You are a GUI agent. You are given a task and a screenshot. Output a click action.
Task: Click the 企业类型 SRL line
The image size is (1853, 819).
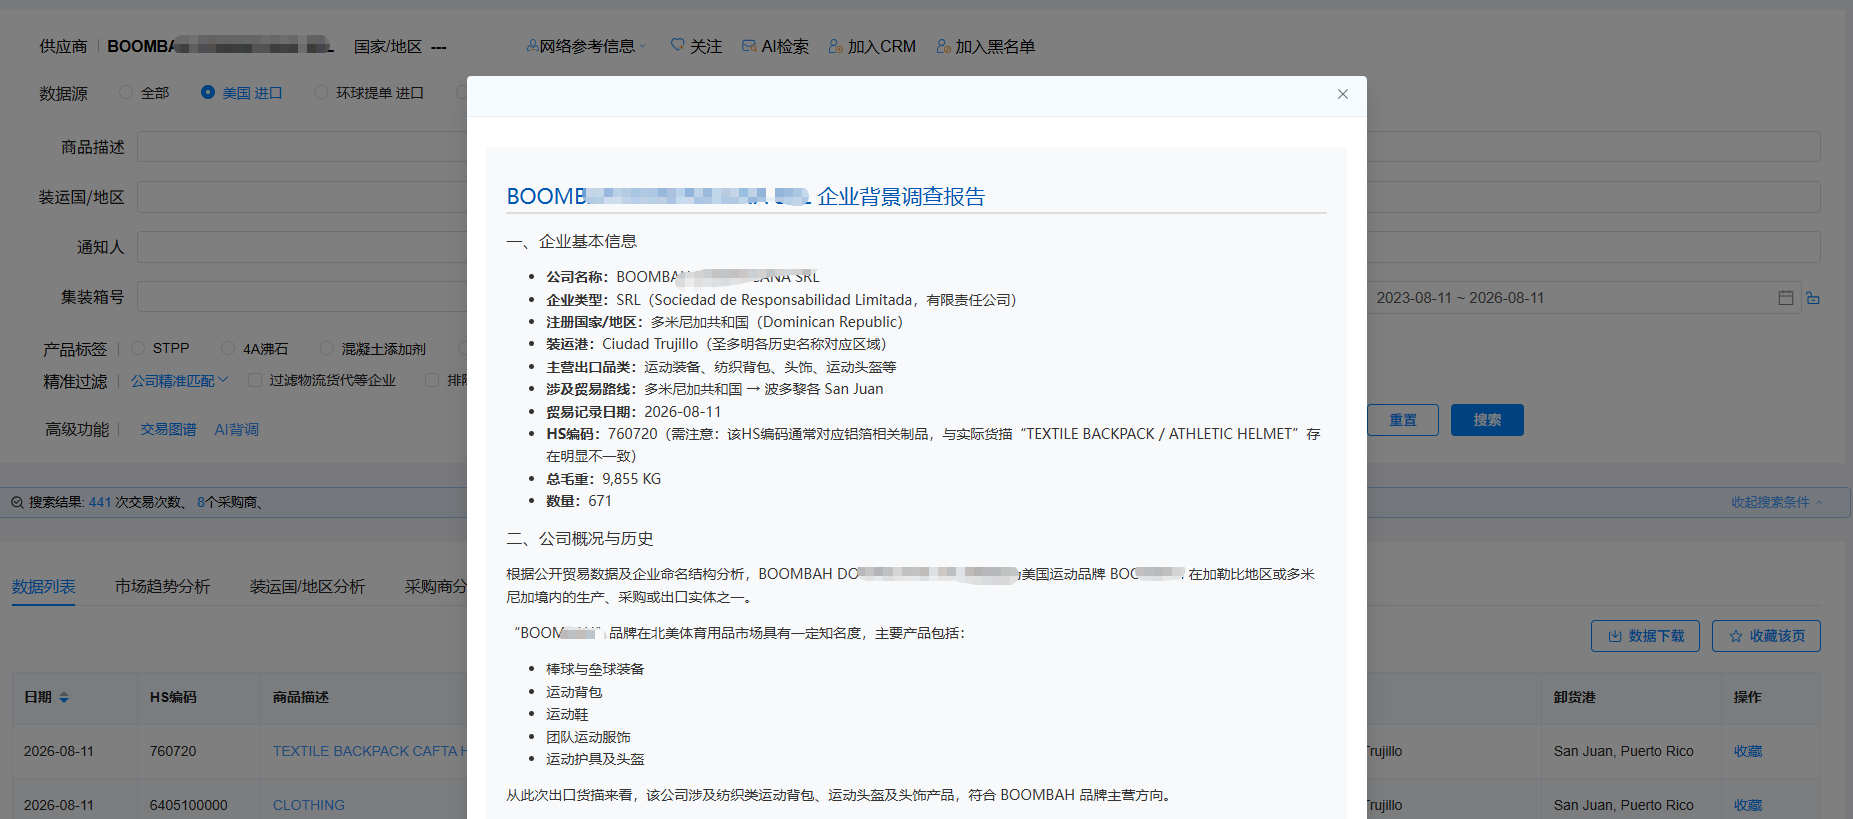click(x=781, y=300)
